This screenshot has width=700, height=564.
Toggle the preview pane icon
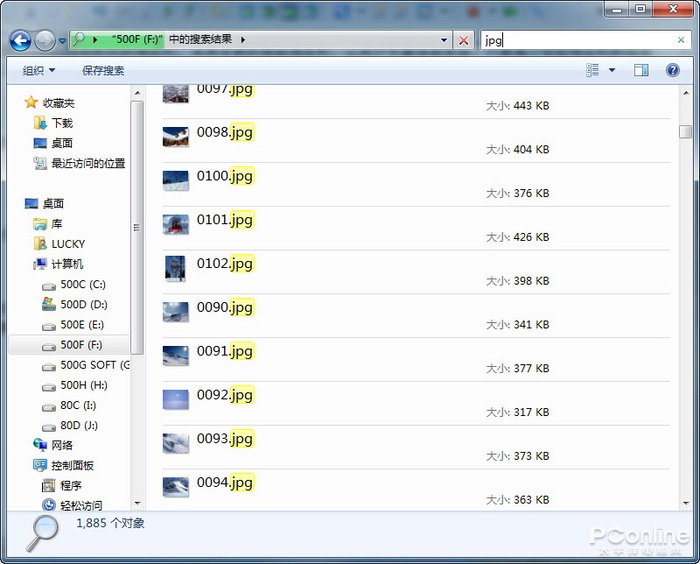(x=642, y=70)
